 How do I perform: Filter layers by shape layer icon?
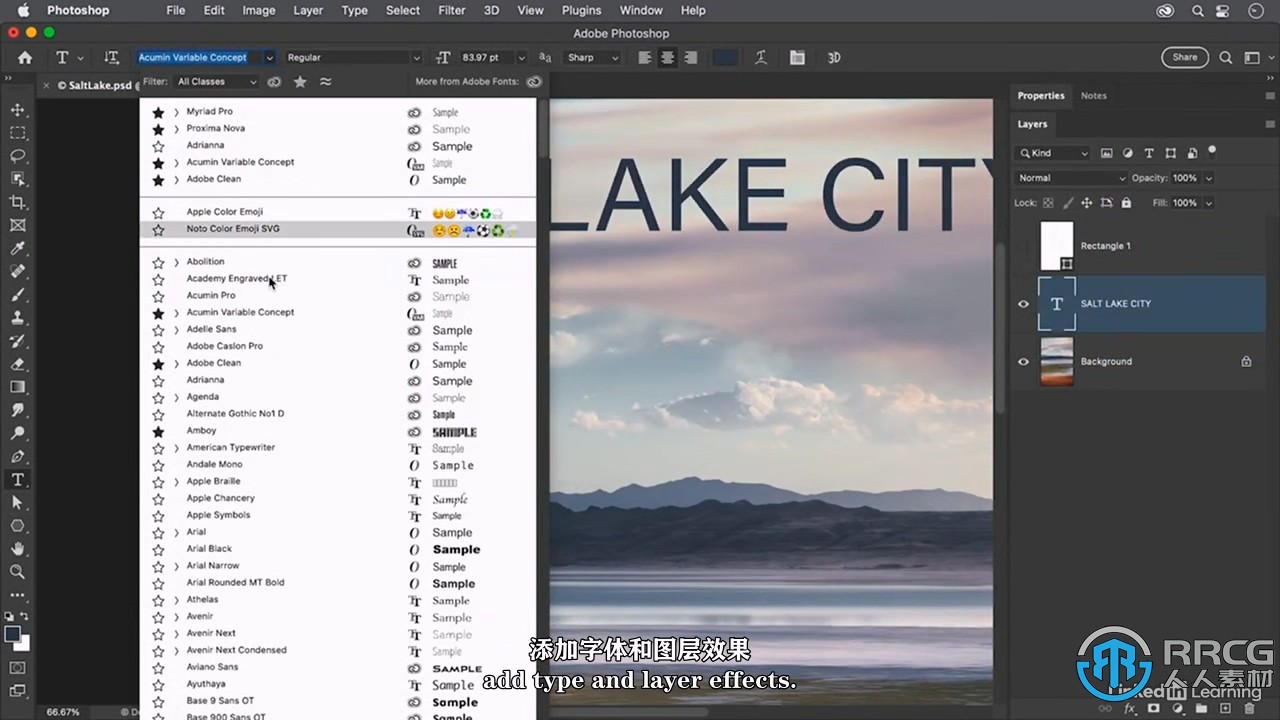tap(1170, 153)
